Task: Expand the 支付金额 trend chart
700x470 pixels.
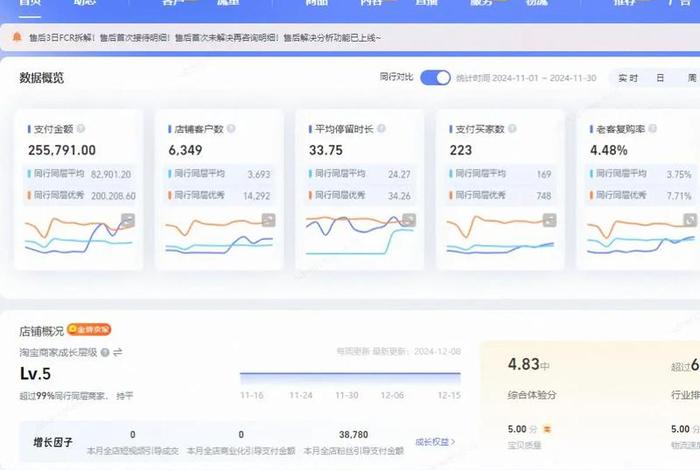Action: pyautogui.click(x=128, y=220)
